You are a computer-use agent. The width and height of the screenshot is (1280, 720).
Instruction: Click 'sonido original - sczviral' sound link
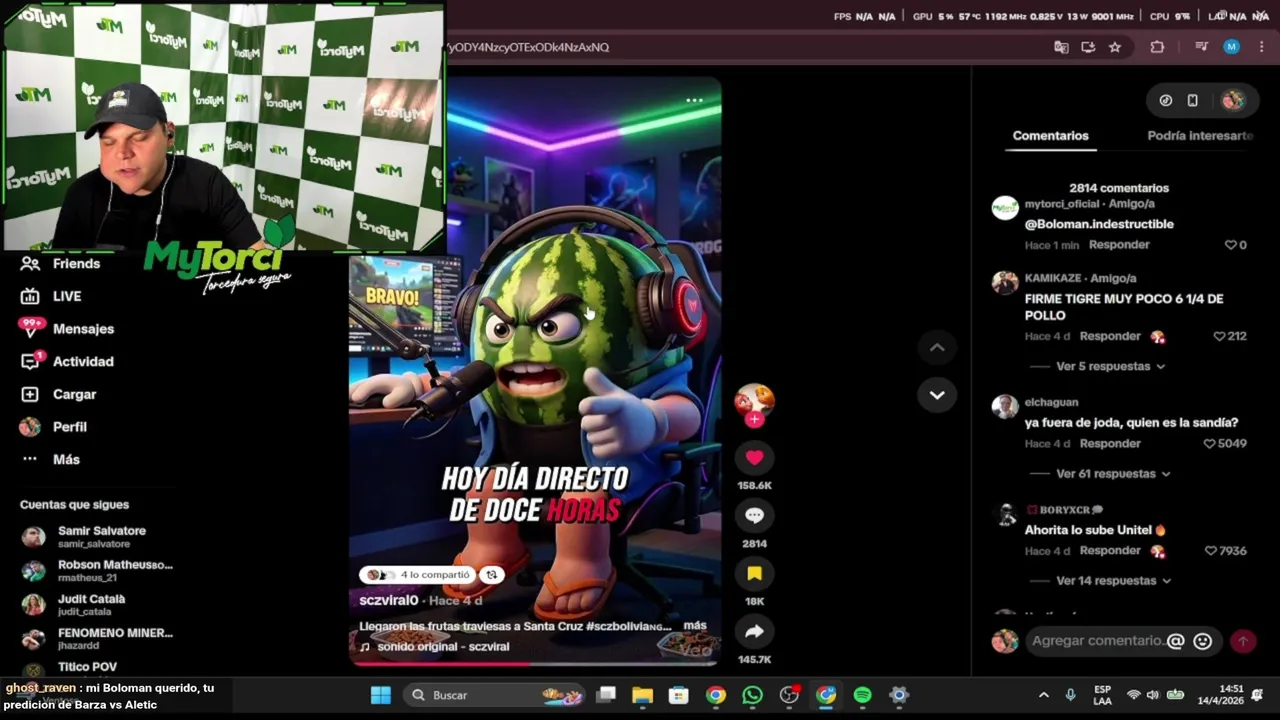441,647
